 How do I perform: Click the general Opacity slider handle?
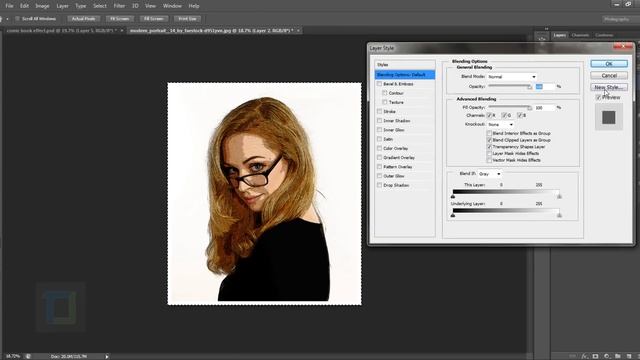pyautogui.click(x=530, y=87)
